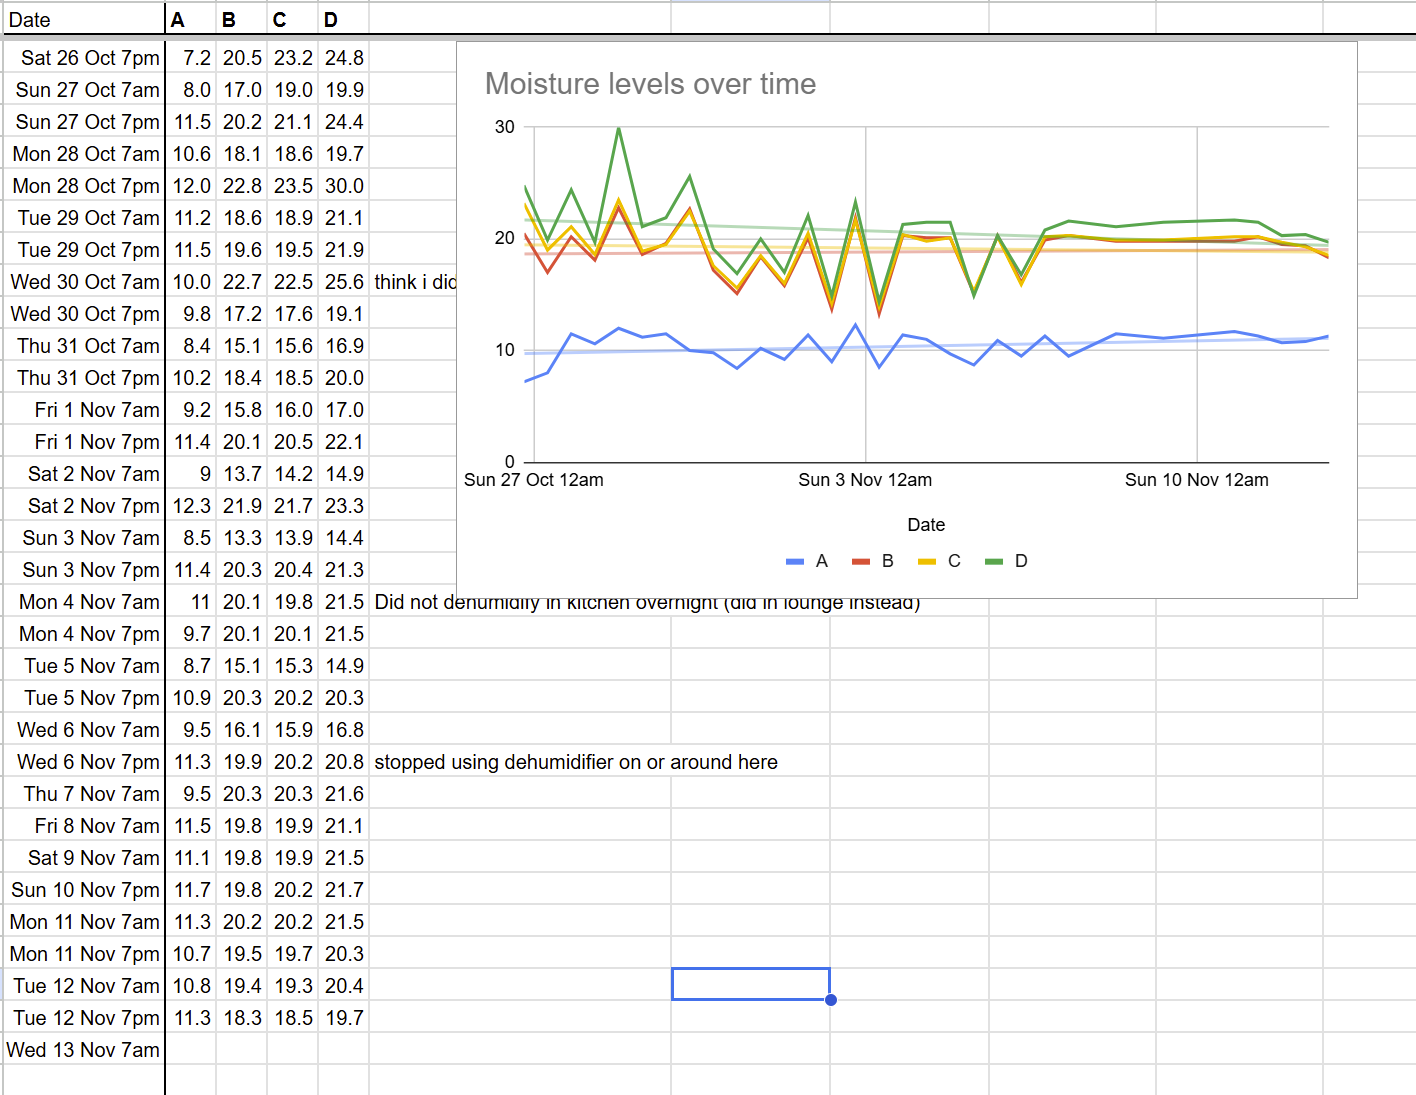Select the 'Date' column header cell
Image resolution: width=1416 pixels, height=1095 pixels.
pos(82,19)
